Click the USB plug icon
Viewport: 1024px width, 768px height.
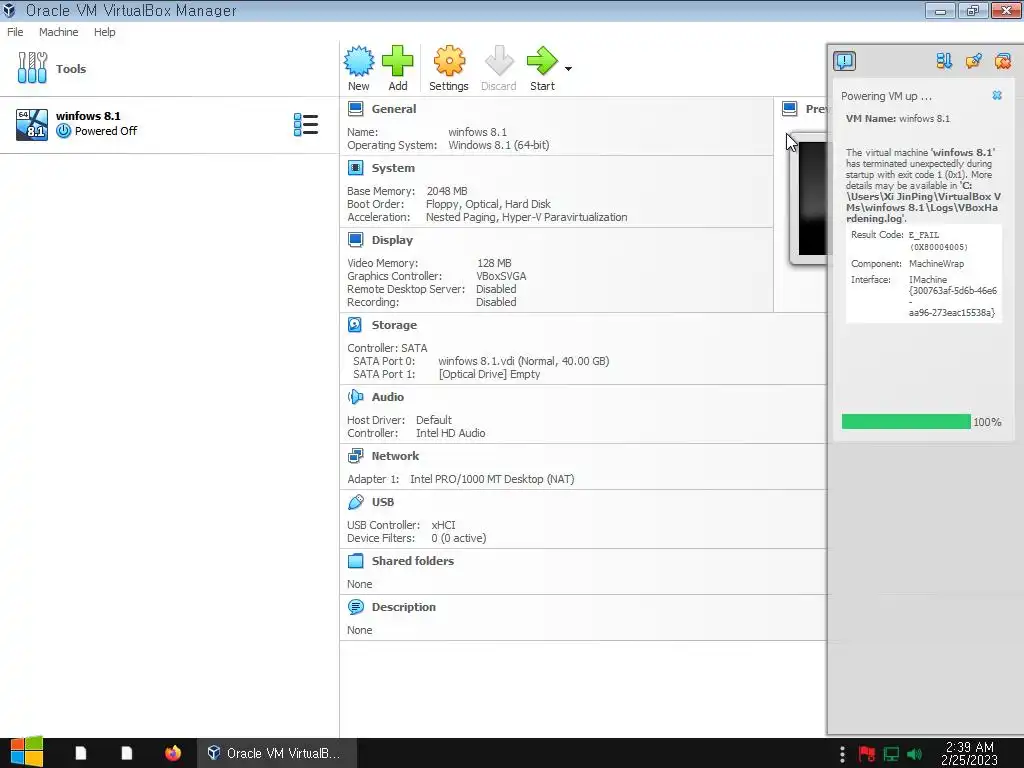pyautogui.click(x=355, y=502)
